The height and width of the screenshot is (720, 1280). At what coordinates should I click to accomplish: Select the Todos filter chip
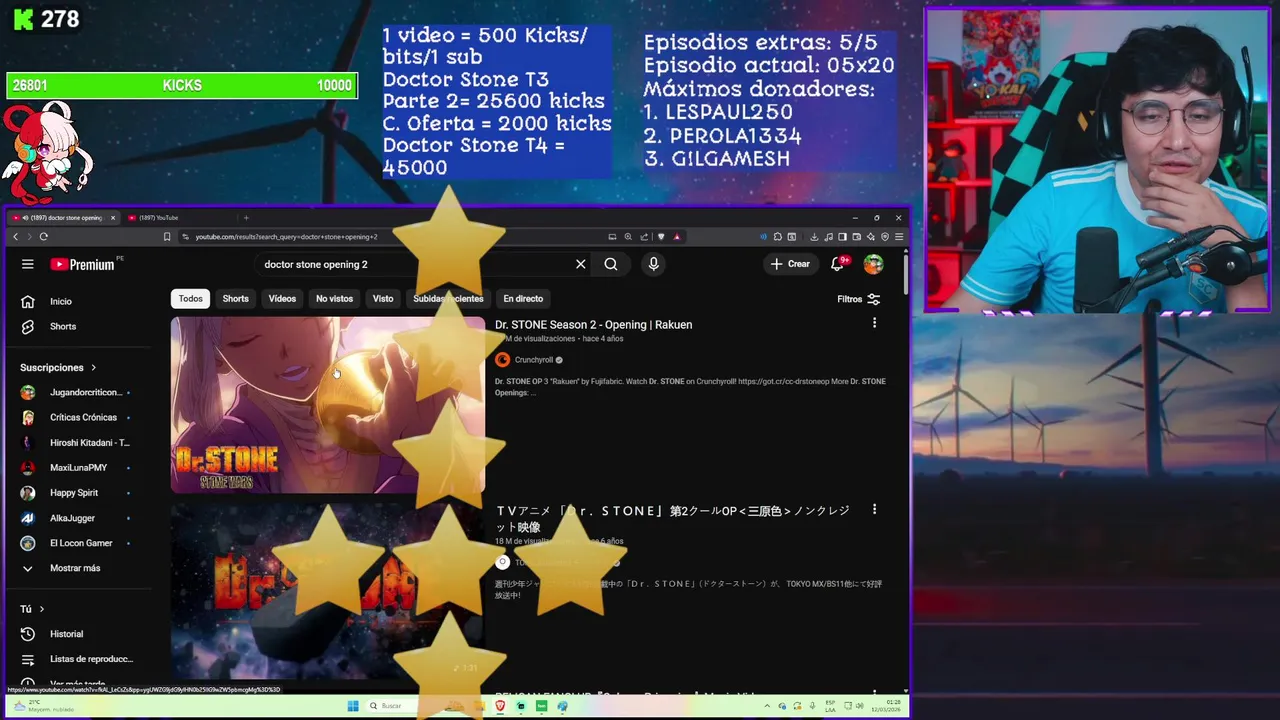pyautogui.click(x=190, y=298)
